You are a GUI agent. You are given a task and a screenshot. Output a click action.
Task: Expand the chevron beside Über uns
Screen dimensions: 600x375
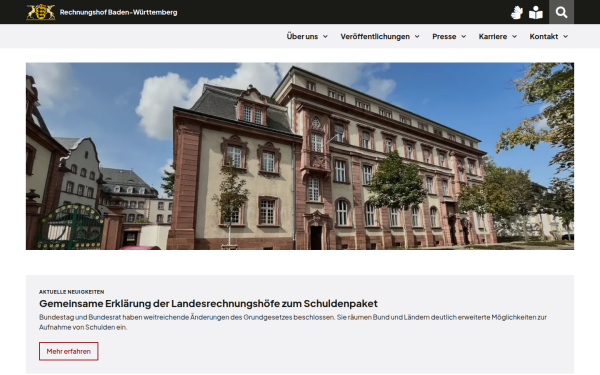click(x=325, y=36)
